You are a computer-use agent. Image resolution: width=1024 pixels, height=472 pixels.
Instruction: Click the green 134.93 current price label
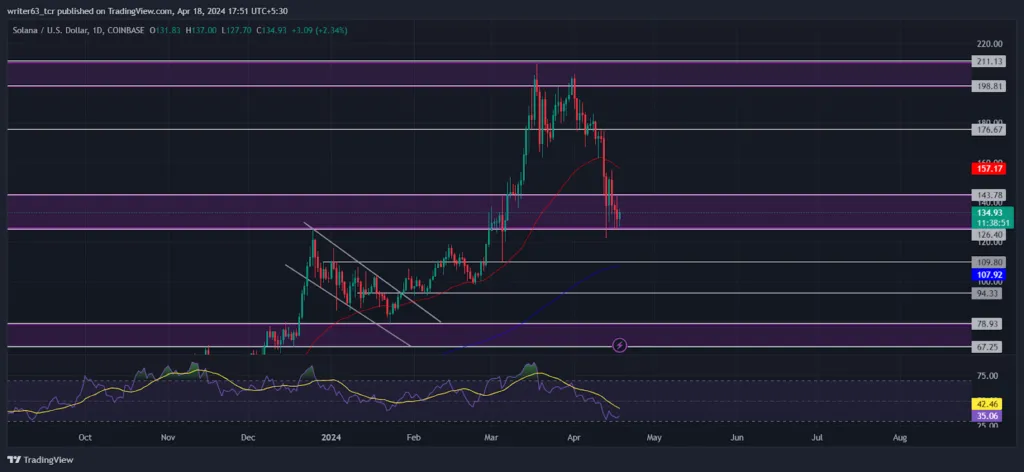tap(992, 217)
